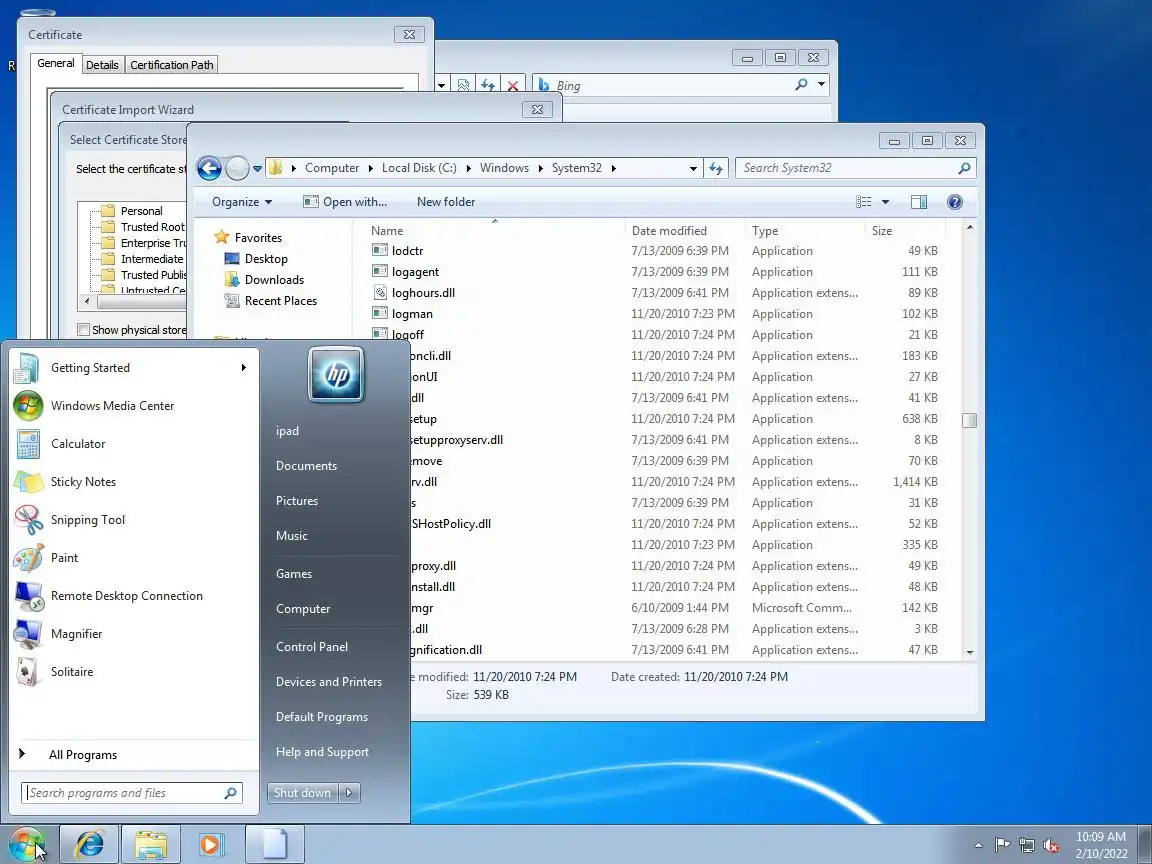Screen dimensions: 1152x864
Task: Open Bing search provider dropdown
Action: point(821,84)
